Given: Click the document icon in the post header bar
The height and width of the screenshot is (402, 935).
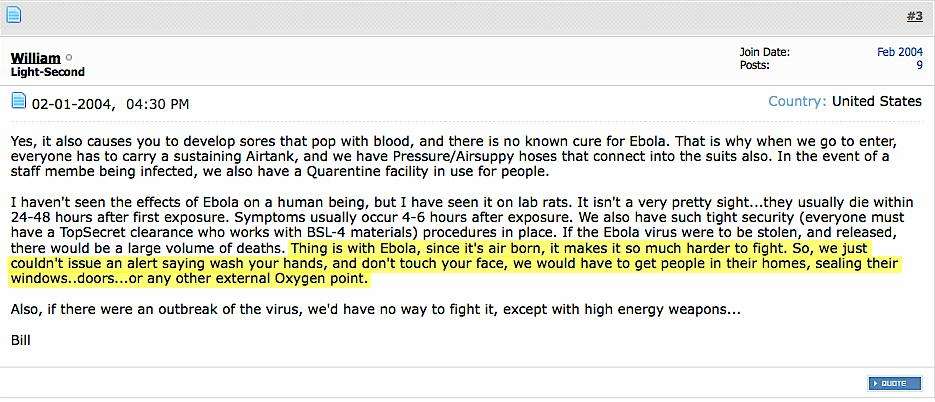Looking at the screenshot, I should click(x=13, y=14).
